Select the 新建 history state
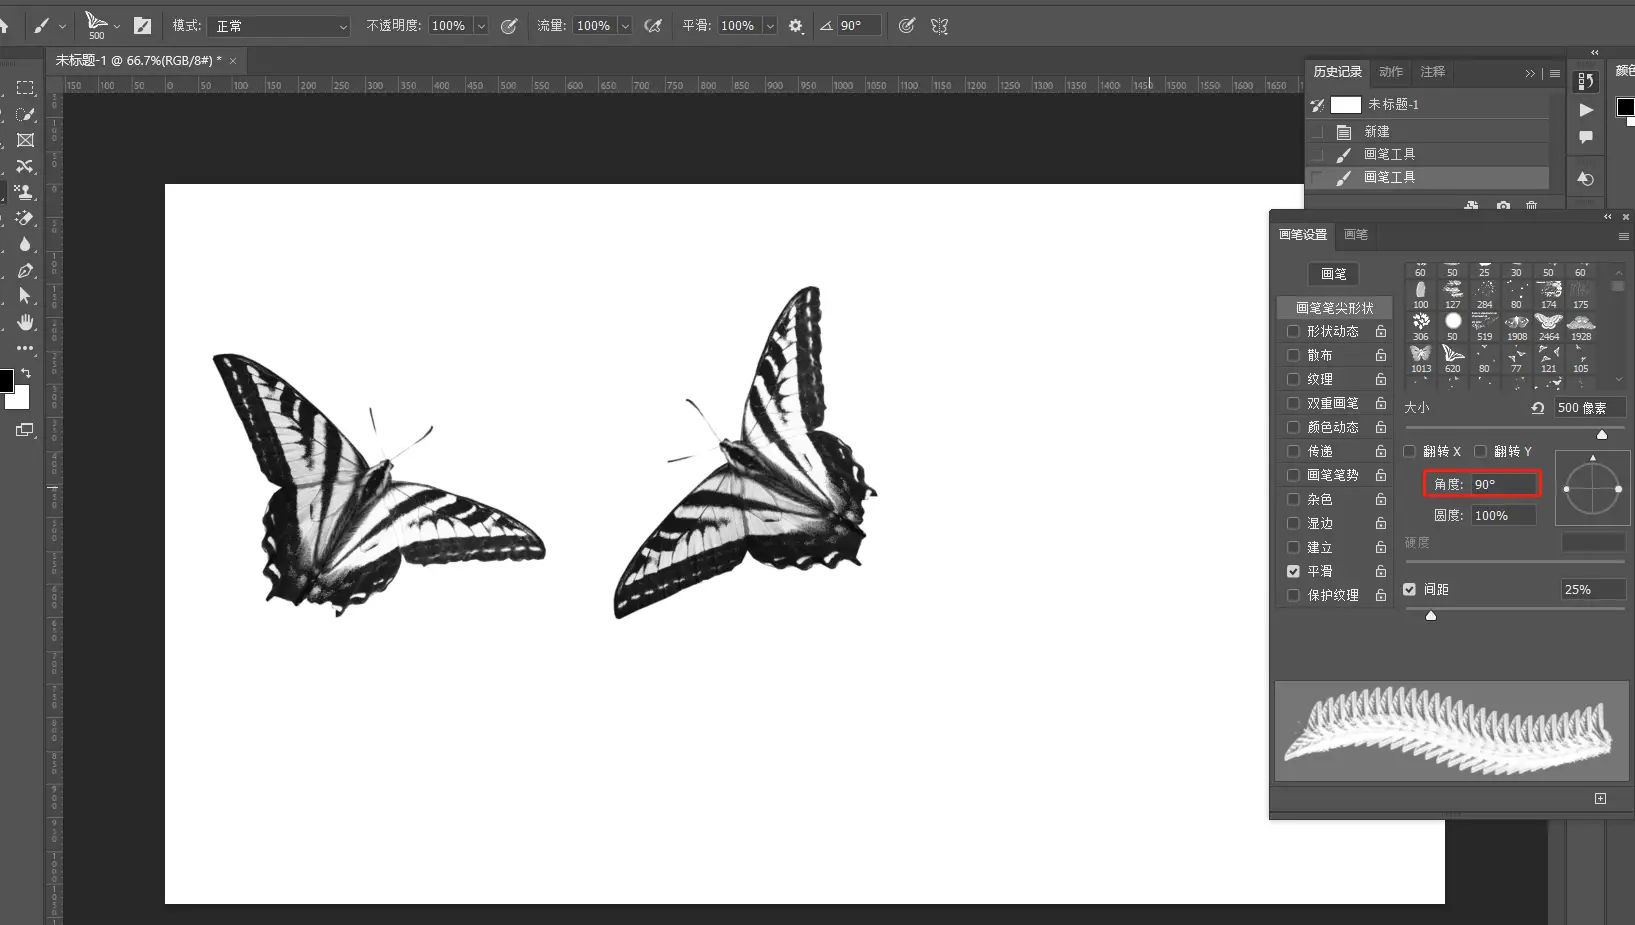The height and width of the screenshot is (925, 1635). point(1377,132)
